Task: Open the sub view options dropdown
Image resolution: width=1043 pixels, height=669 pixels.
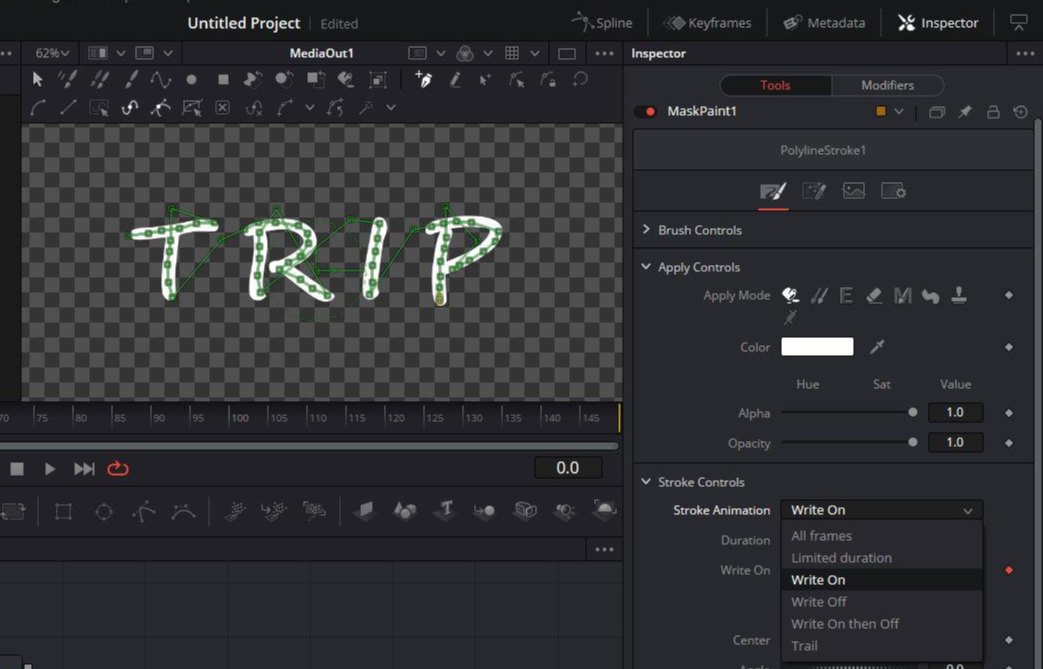Action: click(x=168, y=53)
